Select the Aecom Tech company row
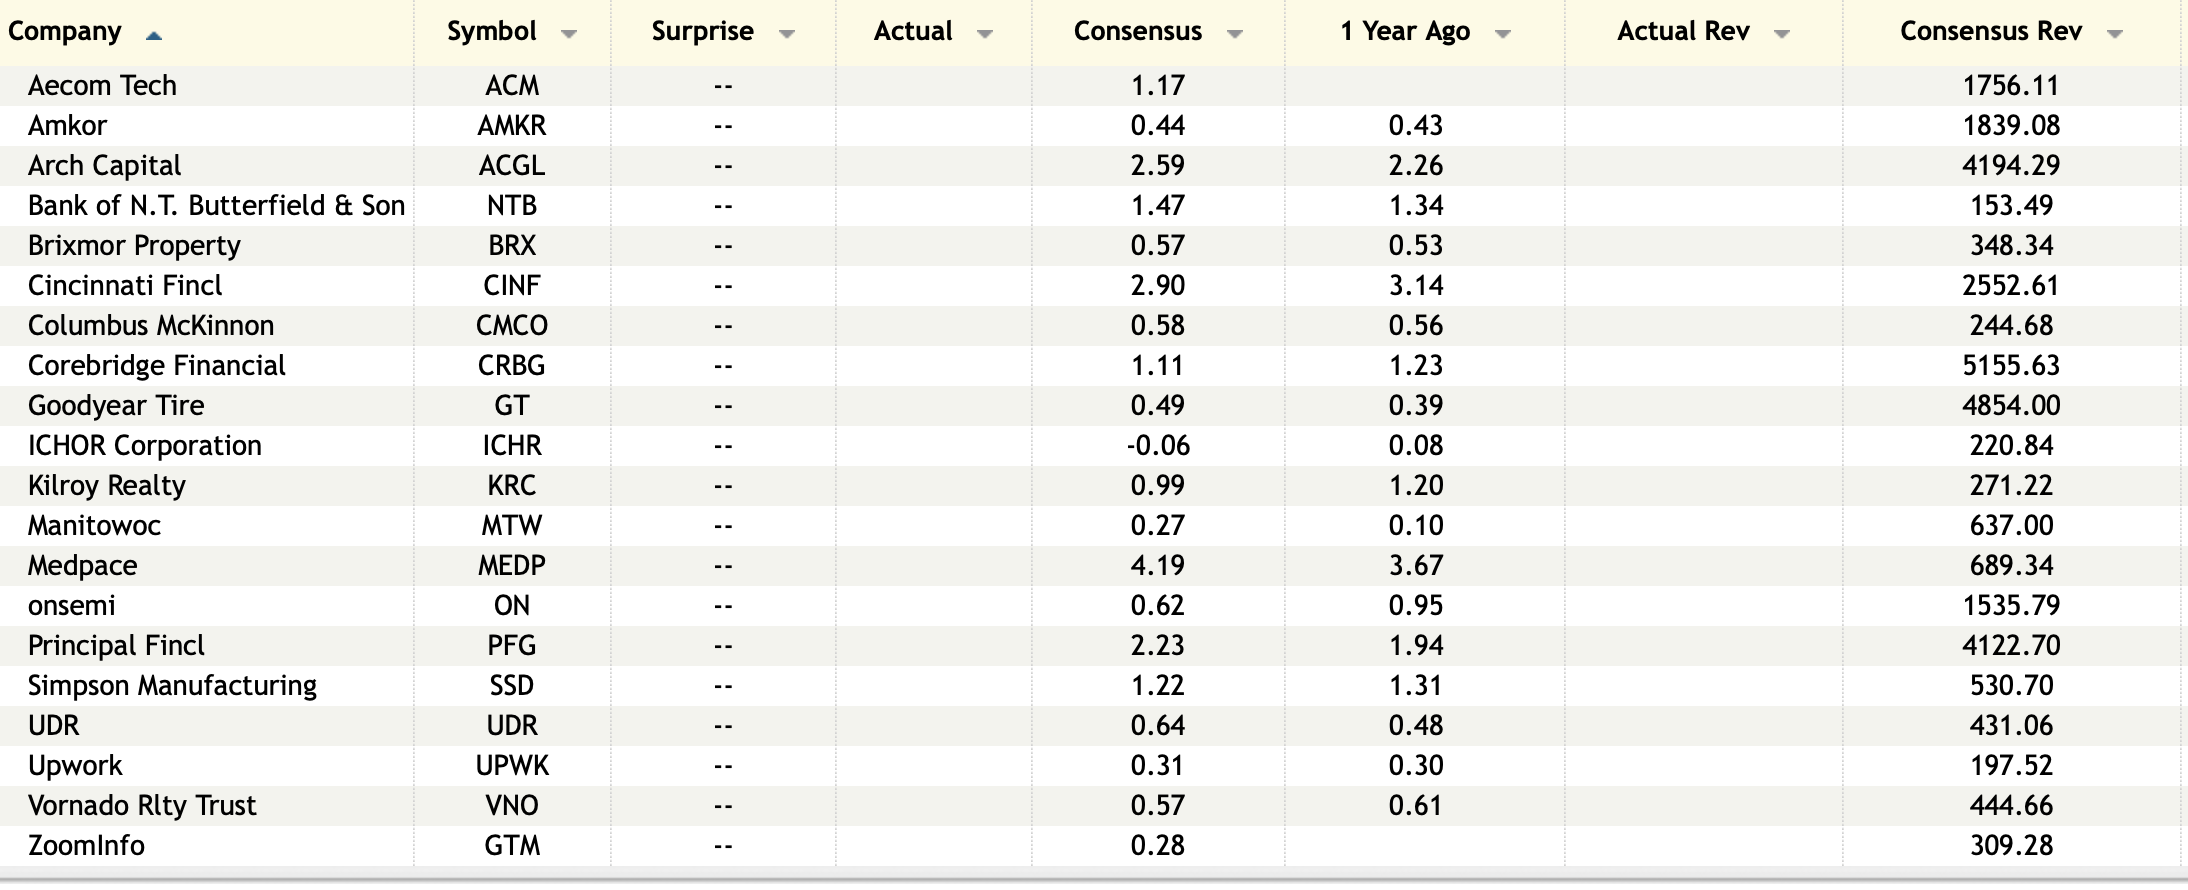The width and height of the screenshot is (2188, 890). coord(102,86)
